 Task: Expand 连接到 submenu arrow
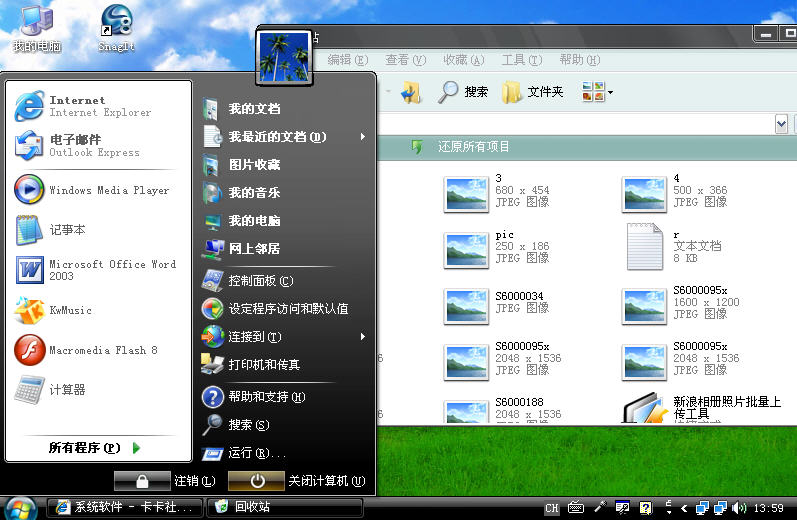click(362, 337)
